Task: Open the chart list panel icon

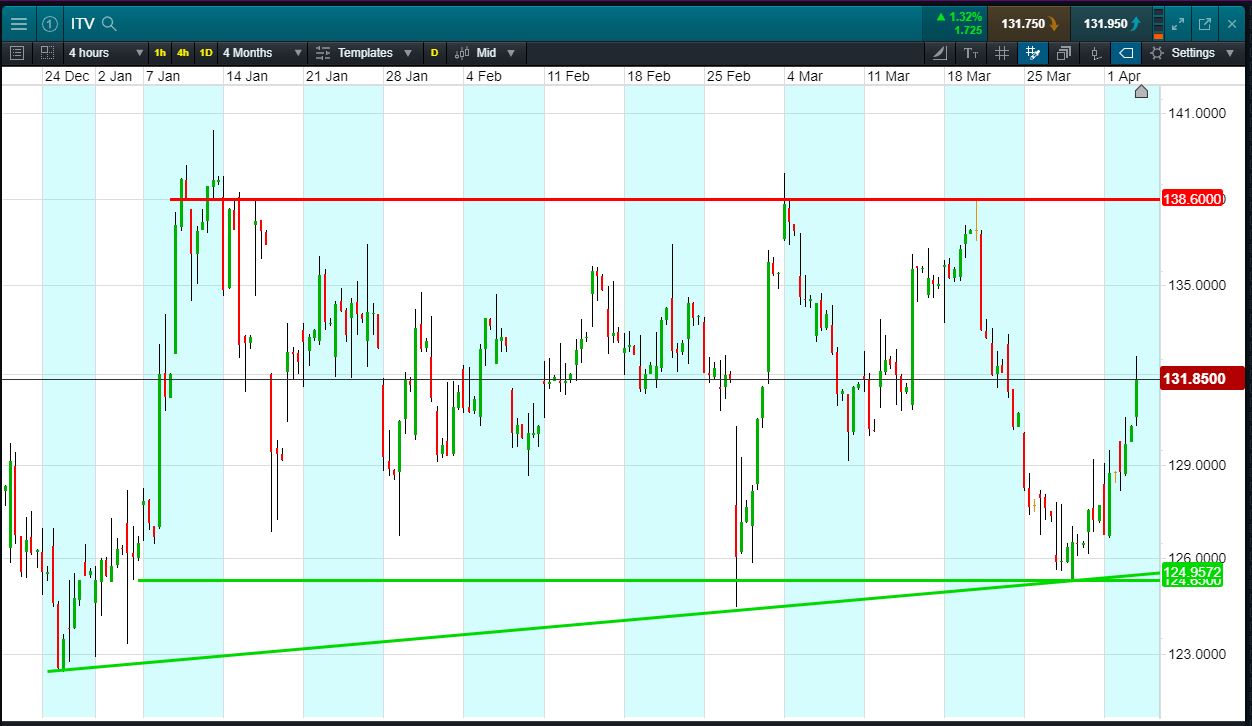Action: [17, 52]
